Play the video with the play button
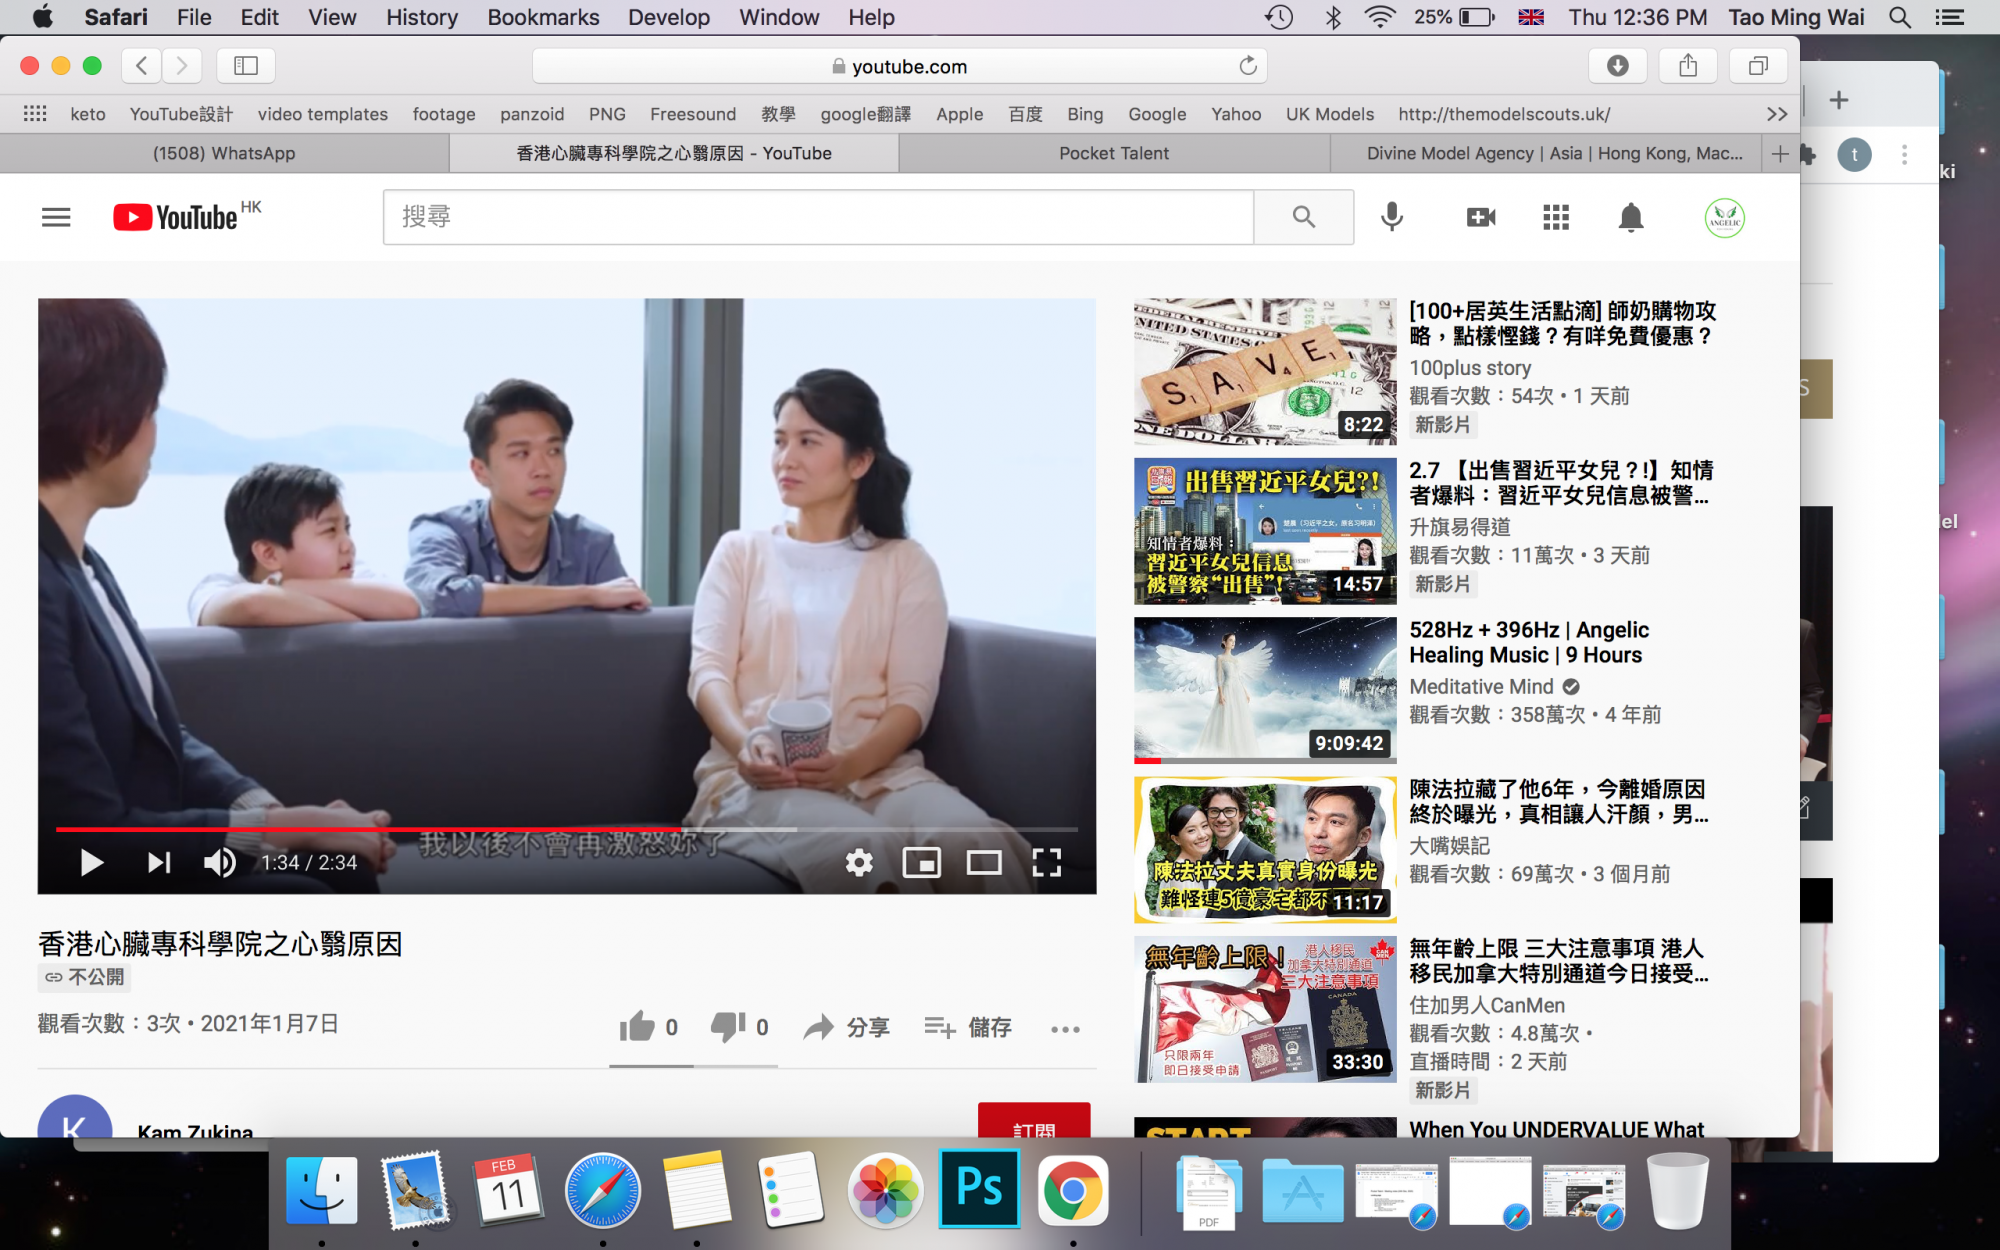2000x1250 pixels. point(91,862)
